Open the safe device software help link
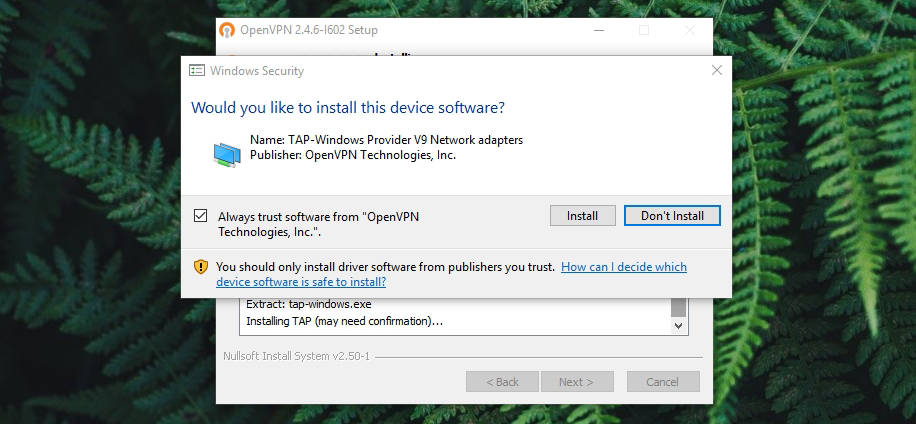Viewport: 916px width, 424px height. [x=451, y=274]
